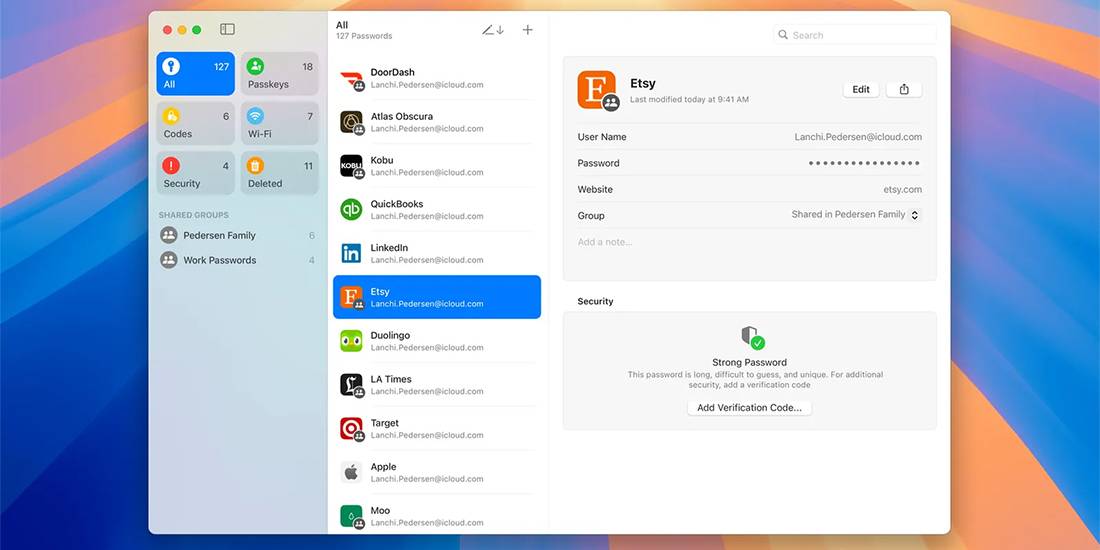Click the key icon in All tile
The image size is (1100, 550).
pos(170,67)
